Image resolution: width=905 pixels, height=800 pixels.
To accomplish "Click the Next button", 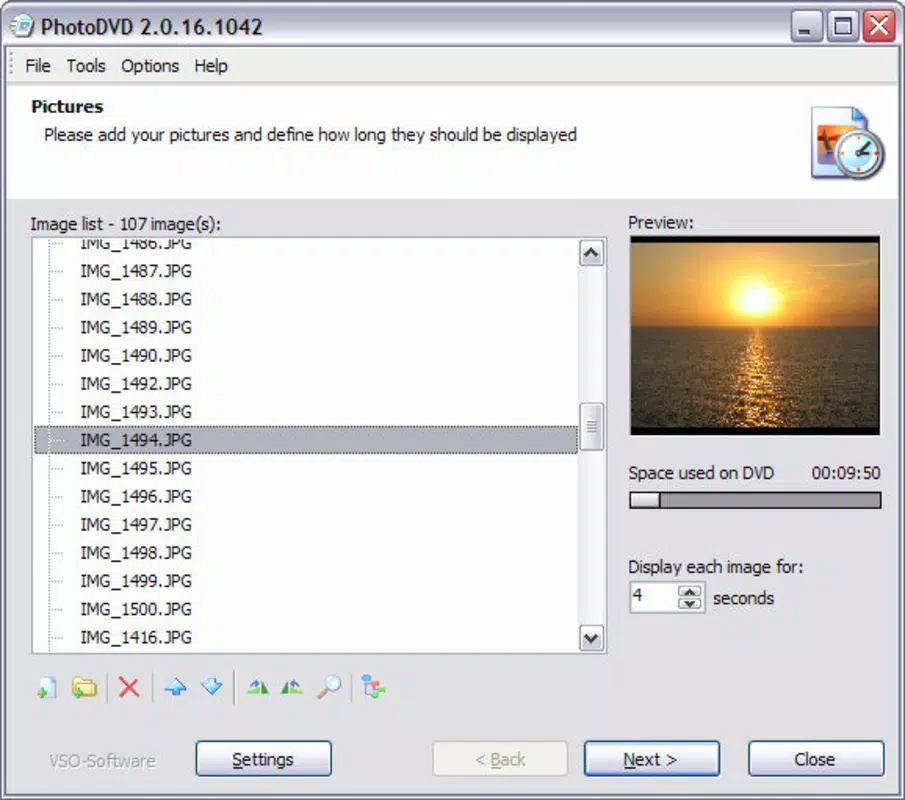I will 652,759.
